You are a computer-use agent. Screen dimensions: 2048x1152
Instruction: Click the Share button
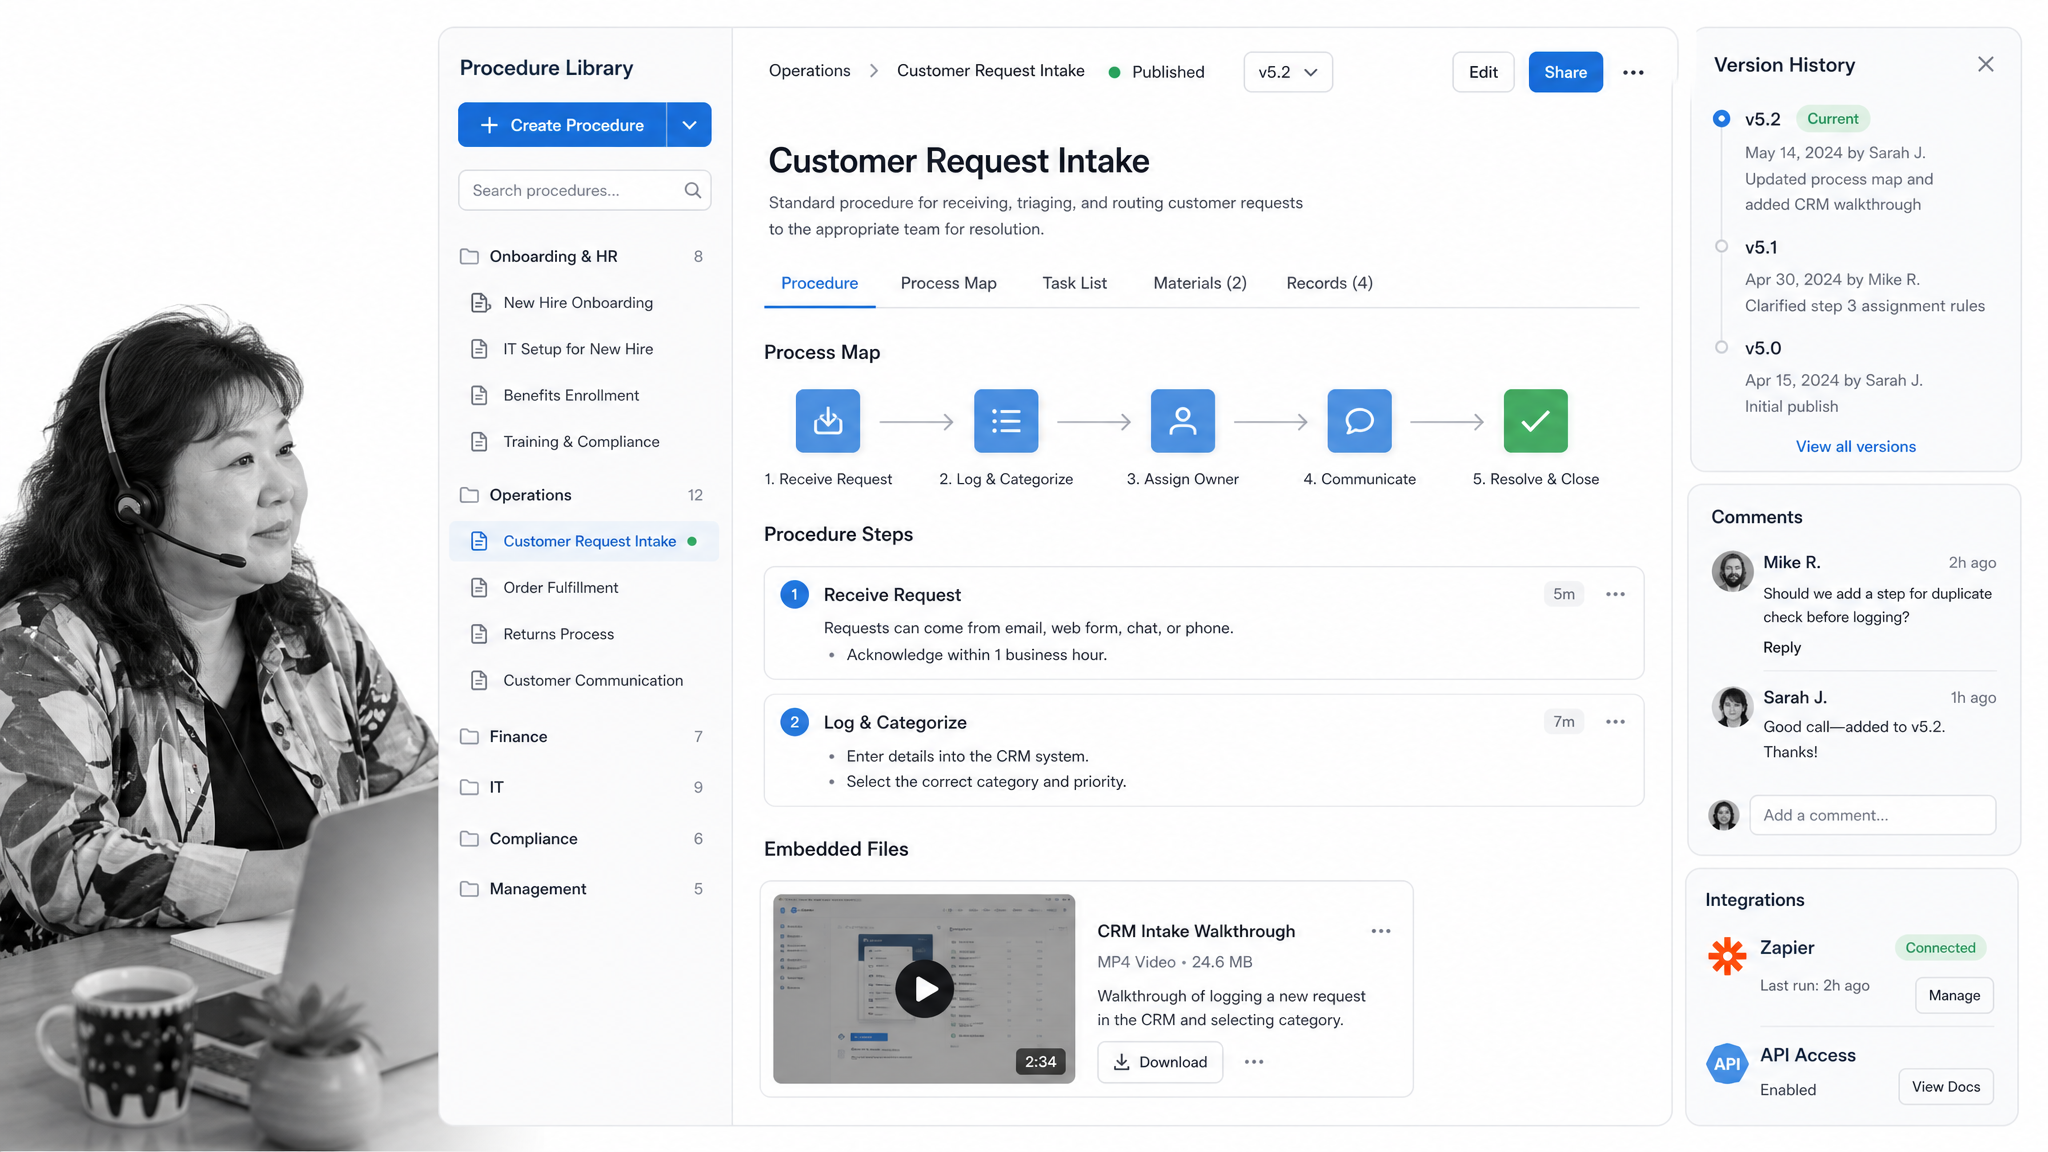[1565, 72]
